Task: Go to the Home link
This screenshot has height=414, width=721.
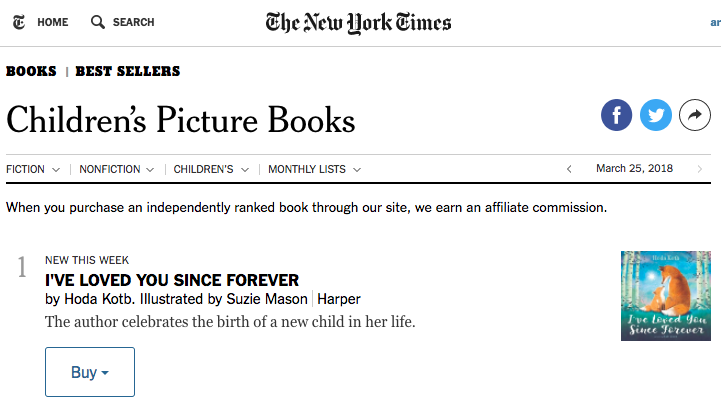Action: pyautogui.click(x=52, y=22)
